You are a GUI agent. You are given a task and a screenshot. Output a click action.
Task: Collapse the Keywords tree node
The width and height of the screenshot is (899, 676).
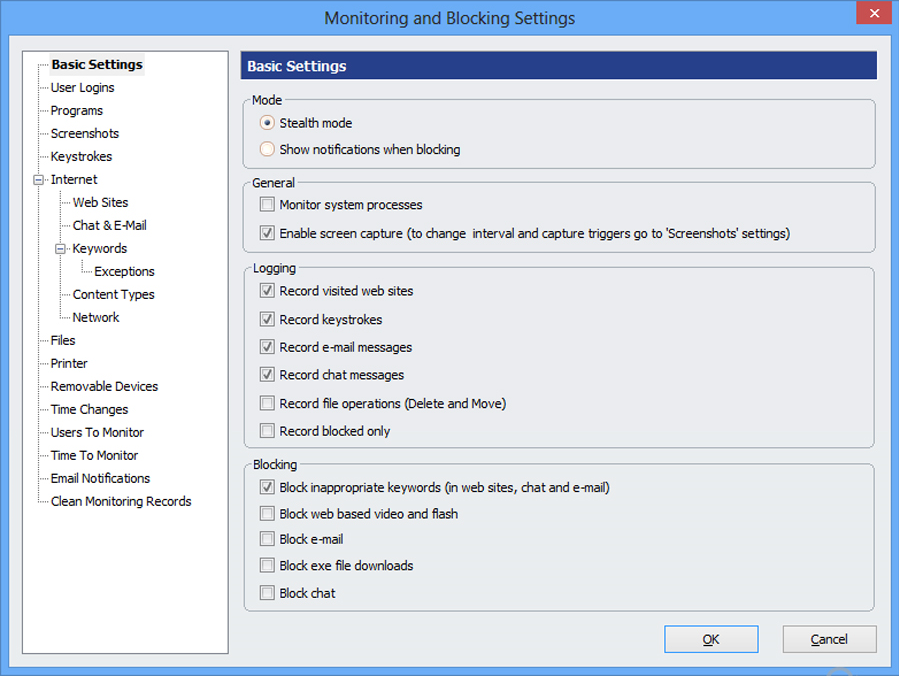tap(61, 249)
